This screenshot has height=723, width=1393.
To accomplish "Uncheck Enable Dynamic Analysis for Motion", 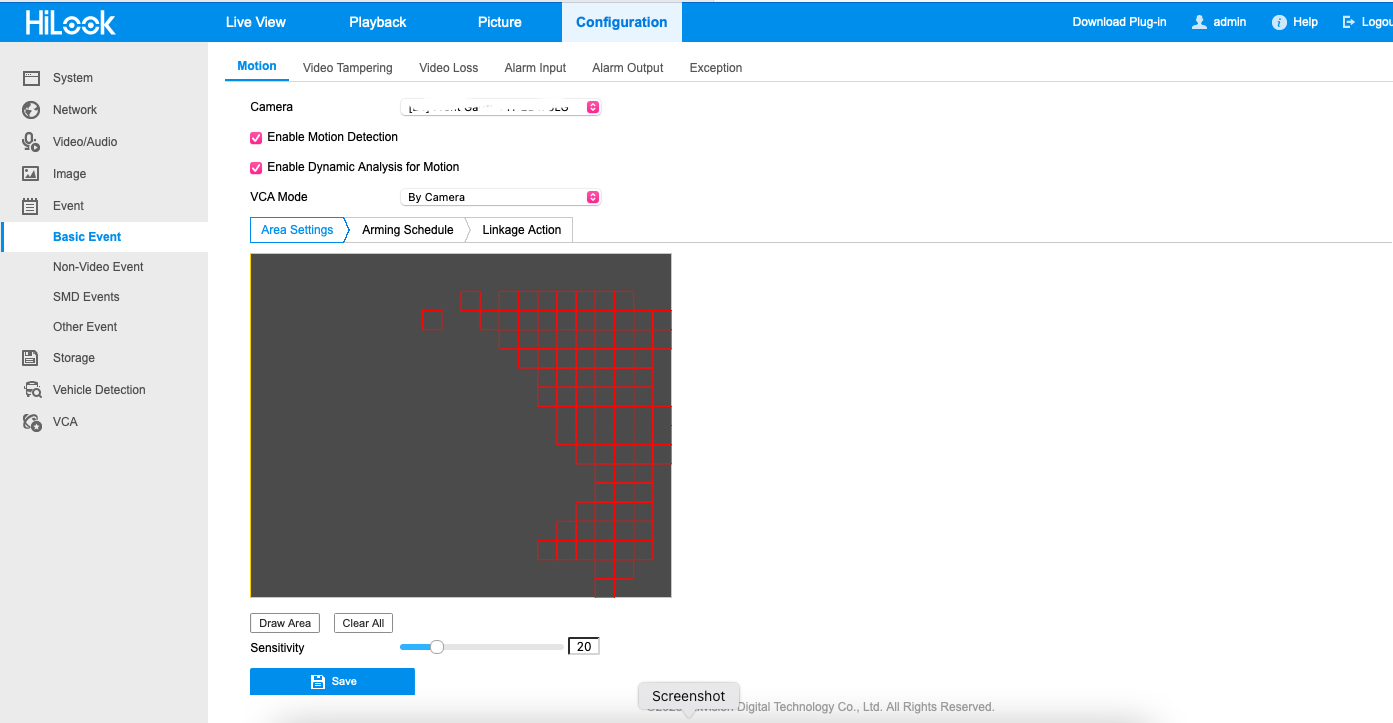I will (256, 168).
